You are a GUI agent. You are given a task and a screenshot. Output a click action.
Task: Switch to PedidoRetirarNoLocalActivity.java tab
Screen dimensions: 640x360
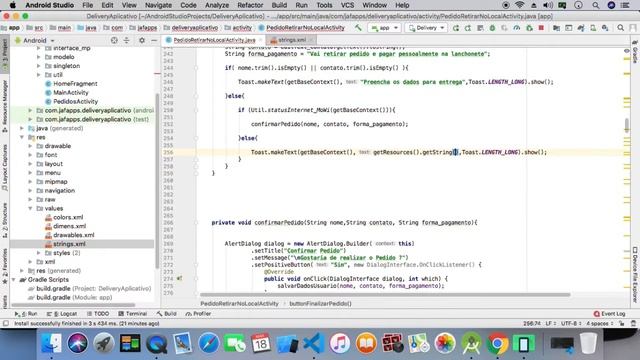(213, 40)
